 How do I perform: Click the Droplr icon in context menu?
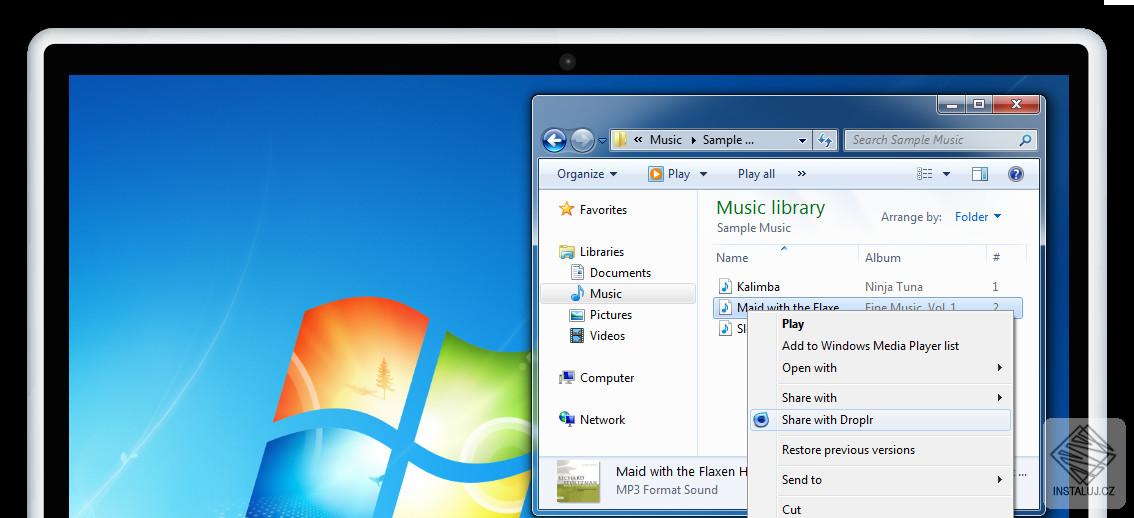pyautogui.click(x=762, y=420)
